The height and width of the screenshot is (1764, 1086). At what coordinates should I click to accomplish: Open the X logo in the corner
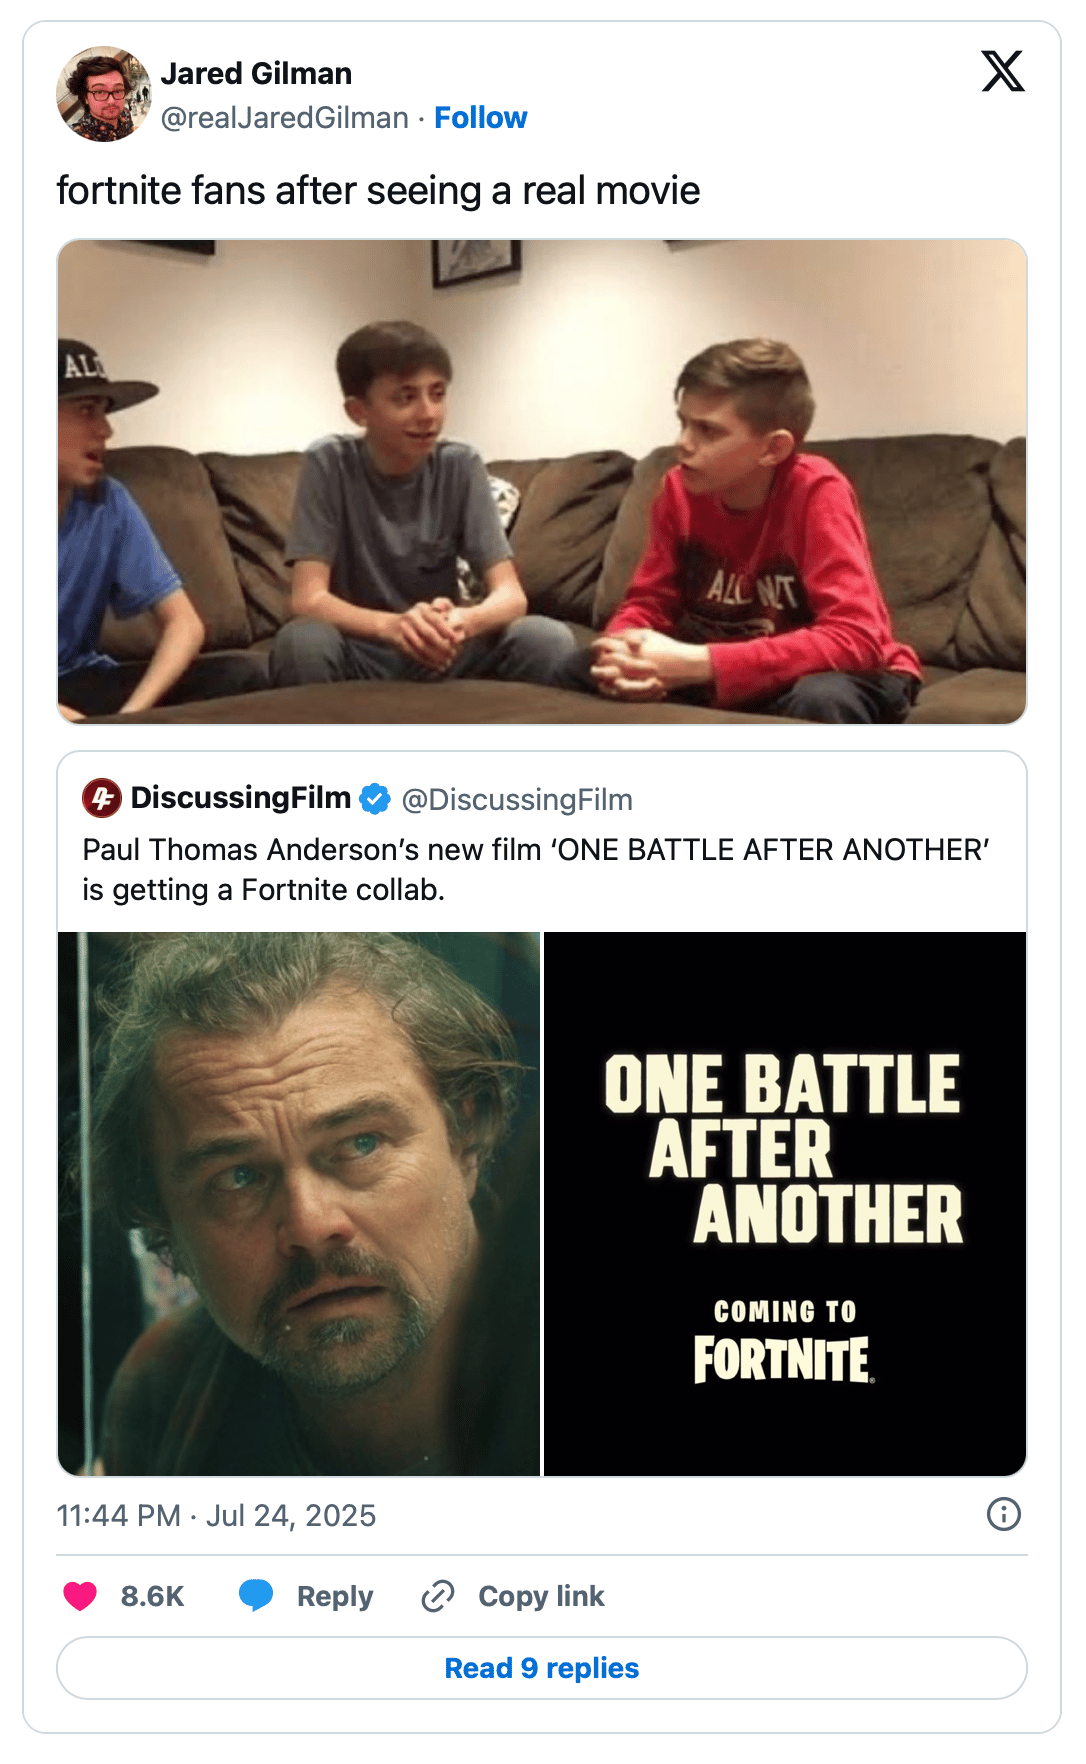[x=1003, y=71]
